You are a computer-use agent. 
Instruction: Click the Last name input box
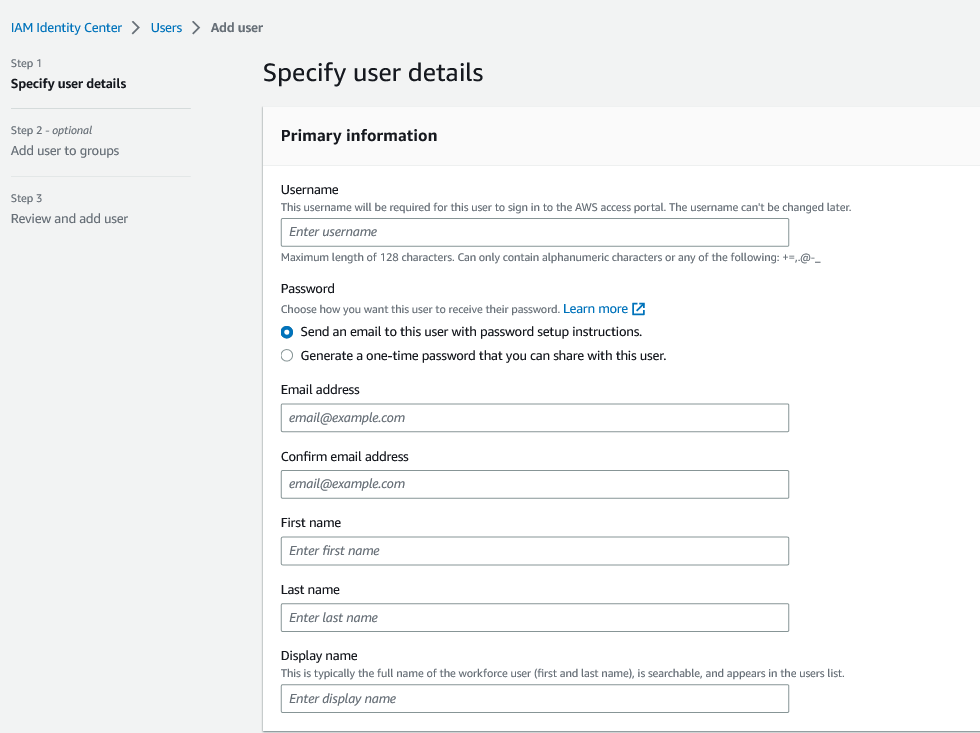click(x=534, y=618)
